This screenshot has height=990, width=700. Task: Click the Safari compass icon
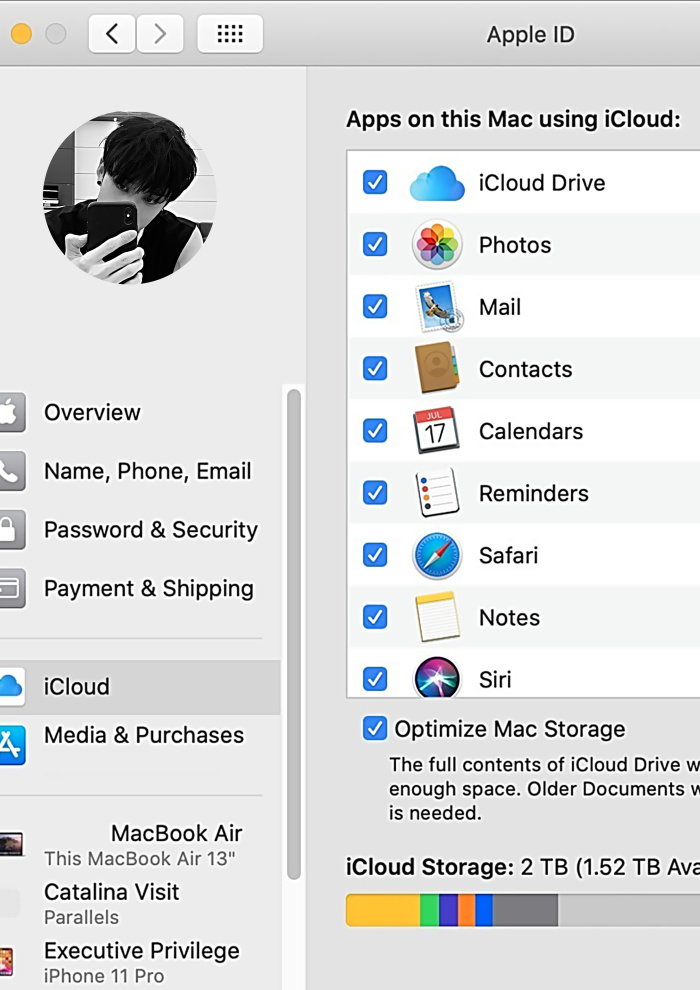click(x=437, y=555)
